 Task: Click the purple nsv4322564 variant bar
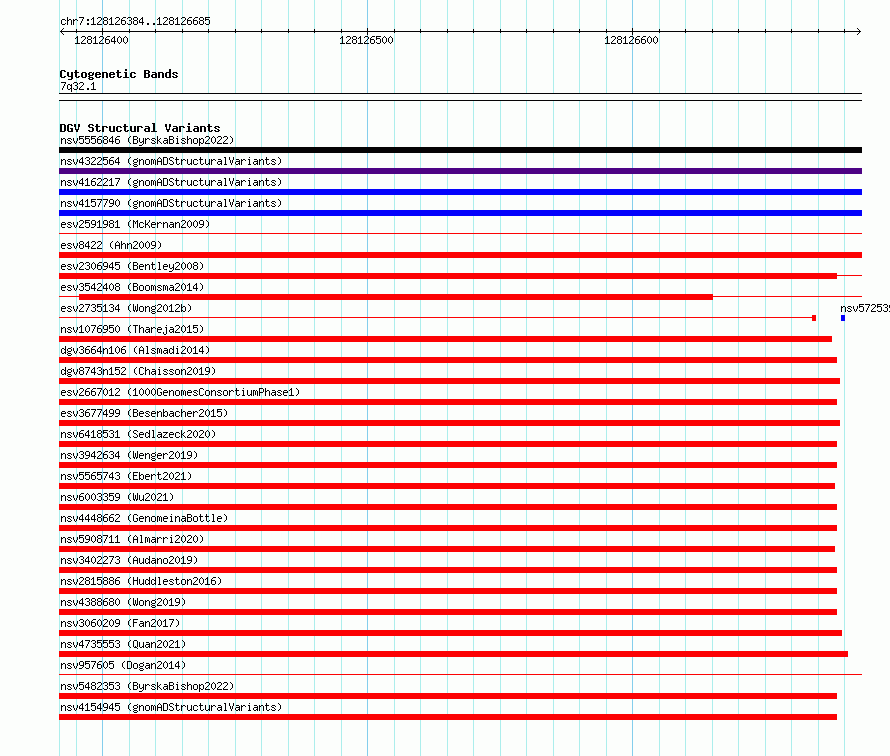[460, 171]
